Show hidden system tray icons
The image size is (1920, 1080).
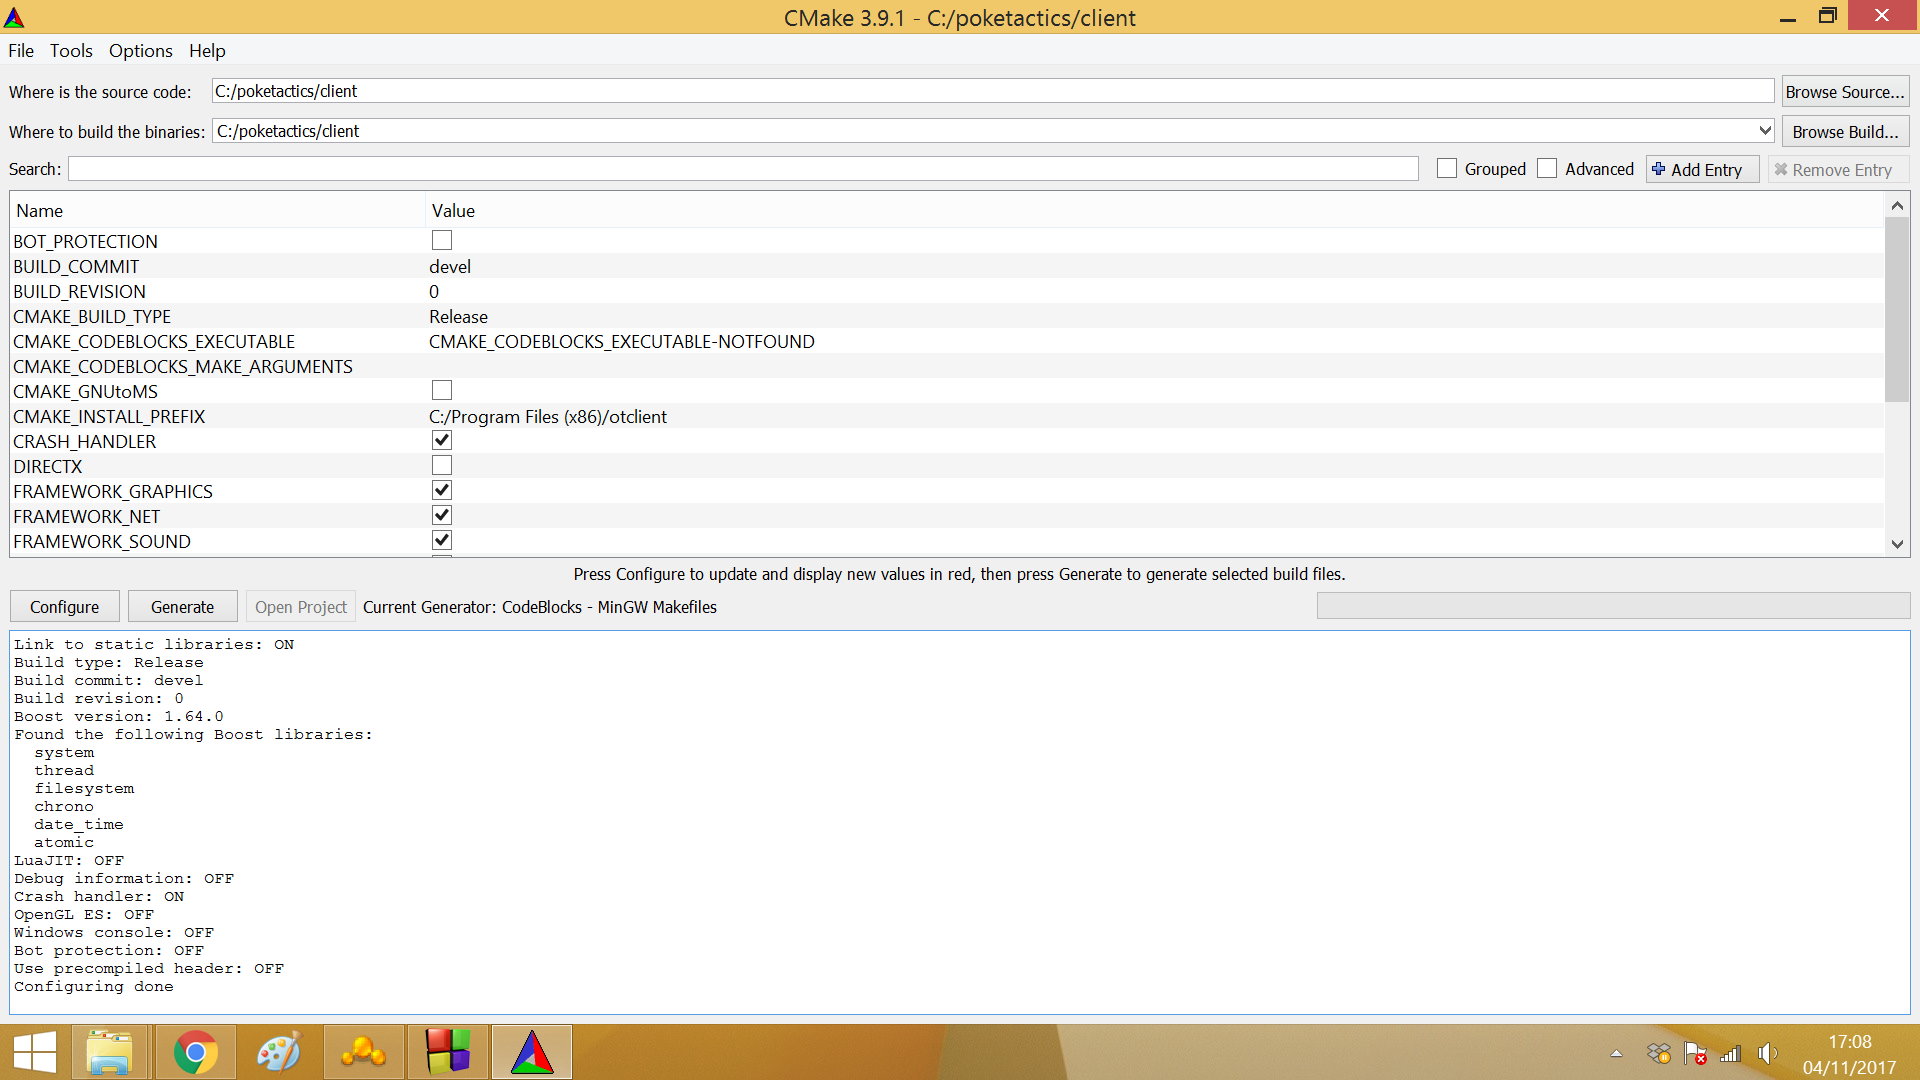[x=1616, y=1053]
